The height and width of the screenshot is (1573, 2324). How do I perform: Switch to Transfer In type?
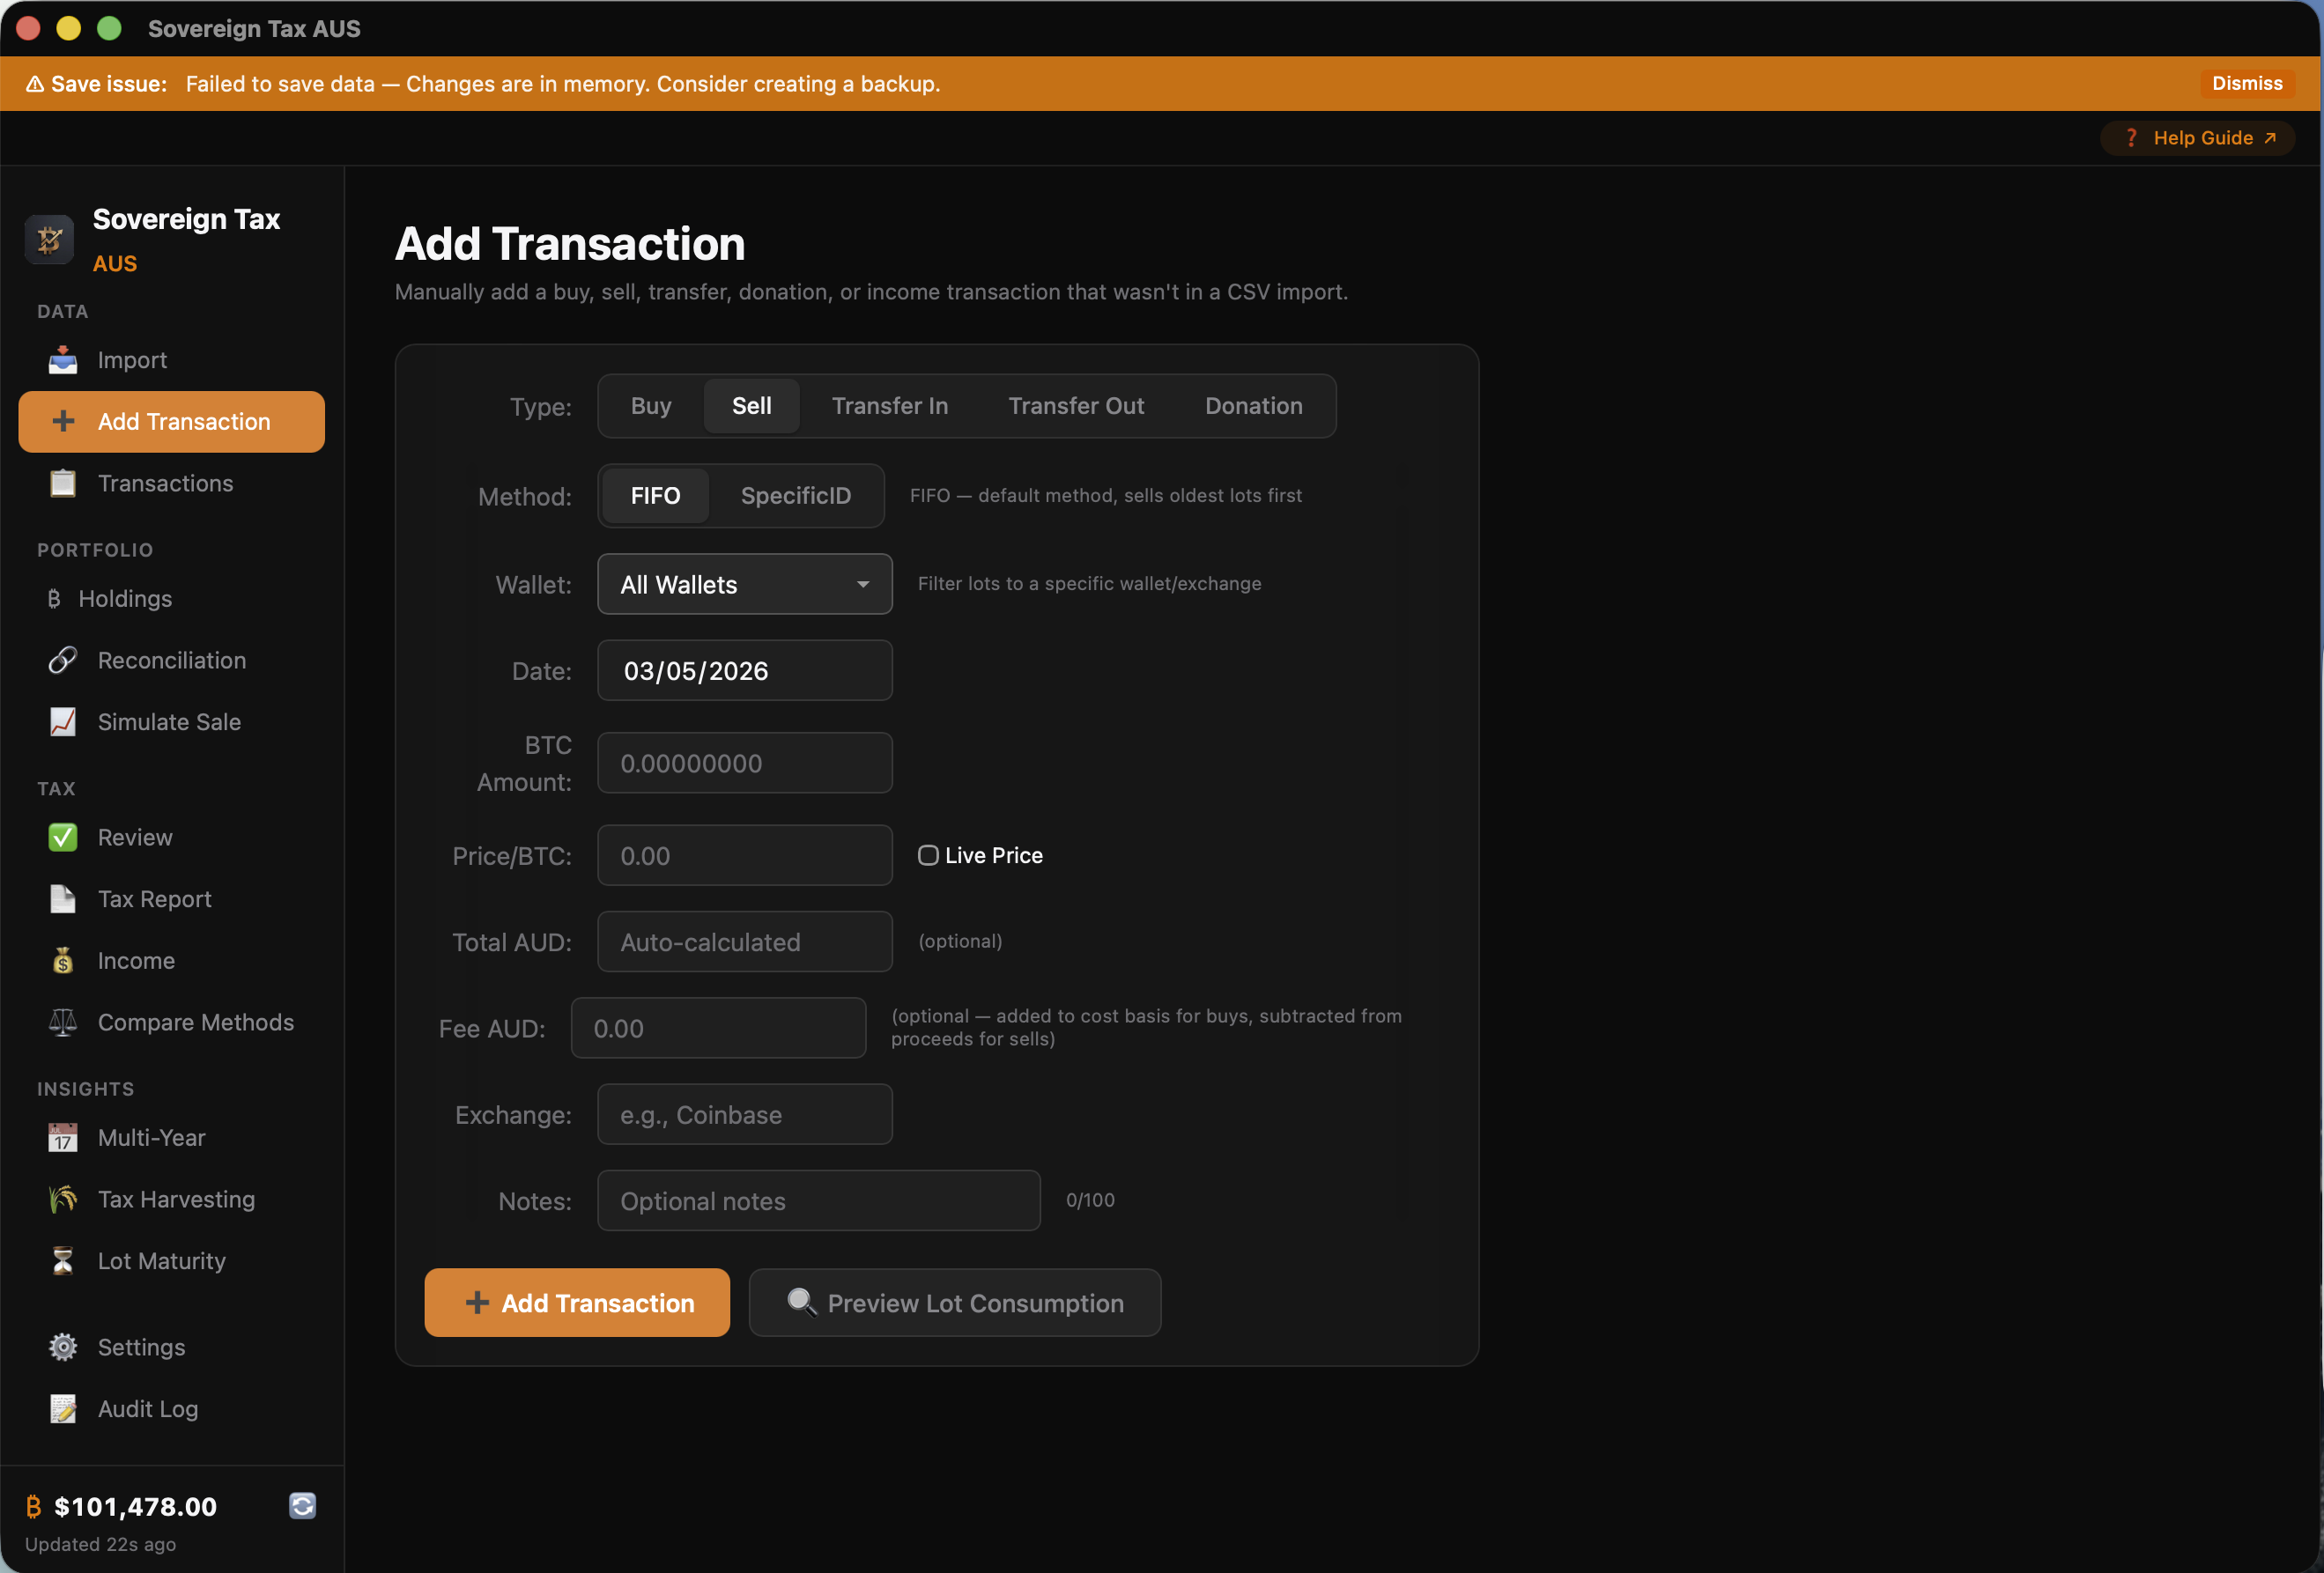point(890,406)
